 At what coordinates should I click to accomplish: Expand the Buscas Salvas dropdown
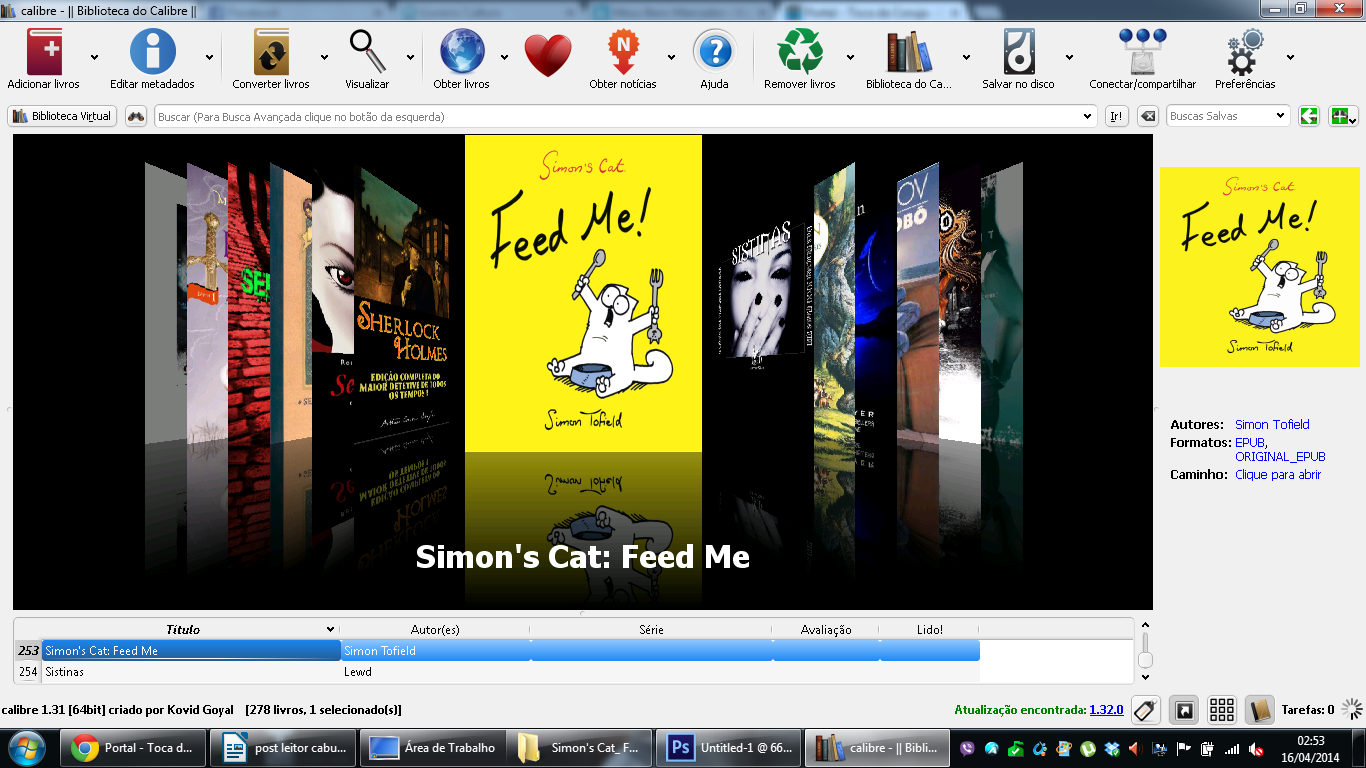(x=1280, y=116)
